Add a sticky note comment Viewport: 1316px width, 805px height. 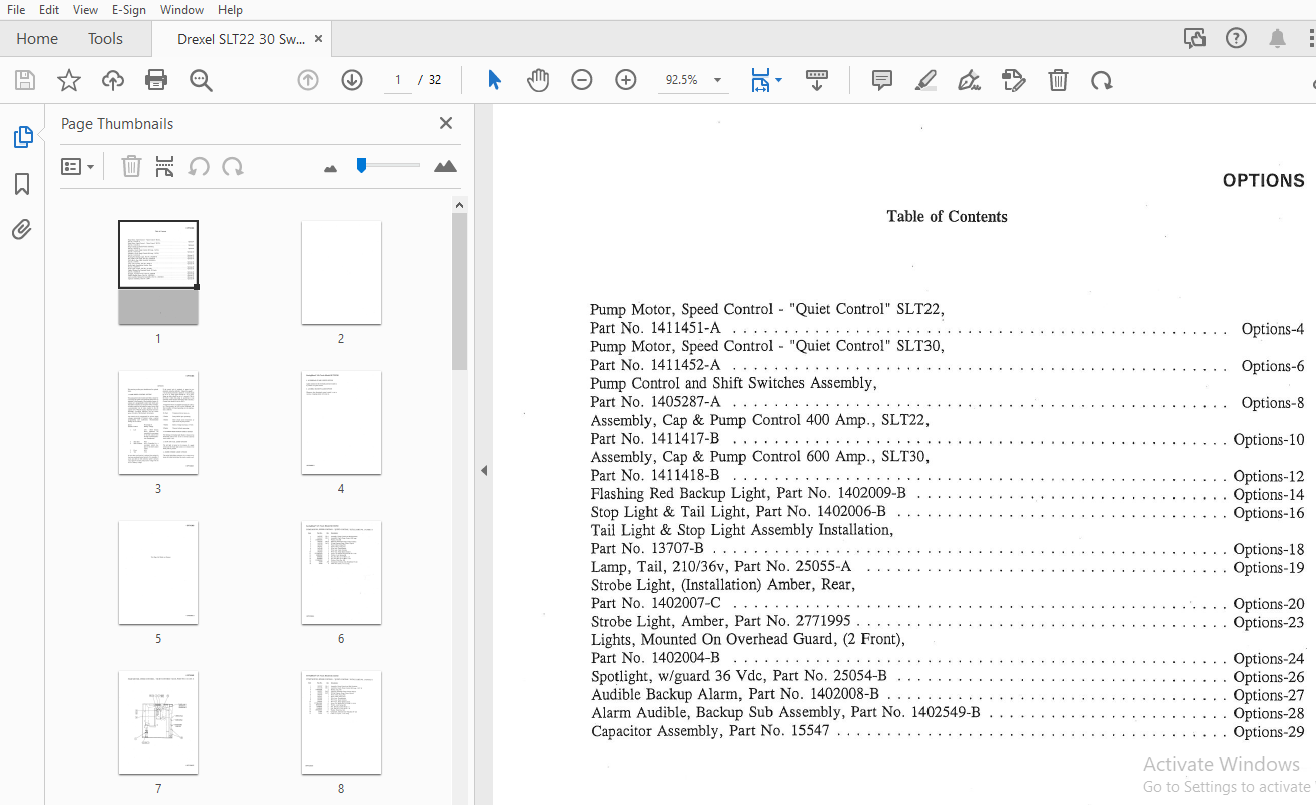pos(882,80)
